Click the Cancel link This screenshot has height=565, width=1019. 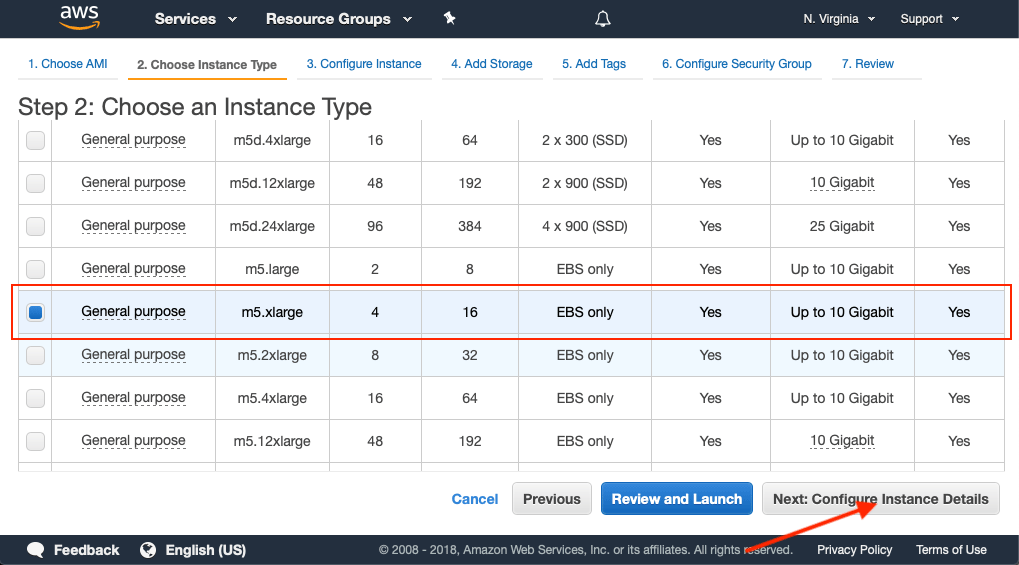[x=475, y=499]
